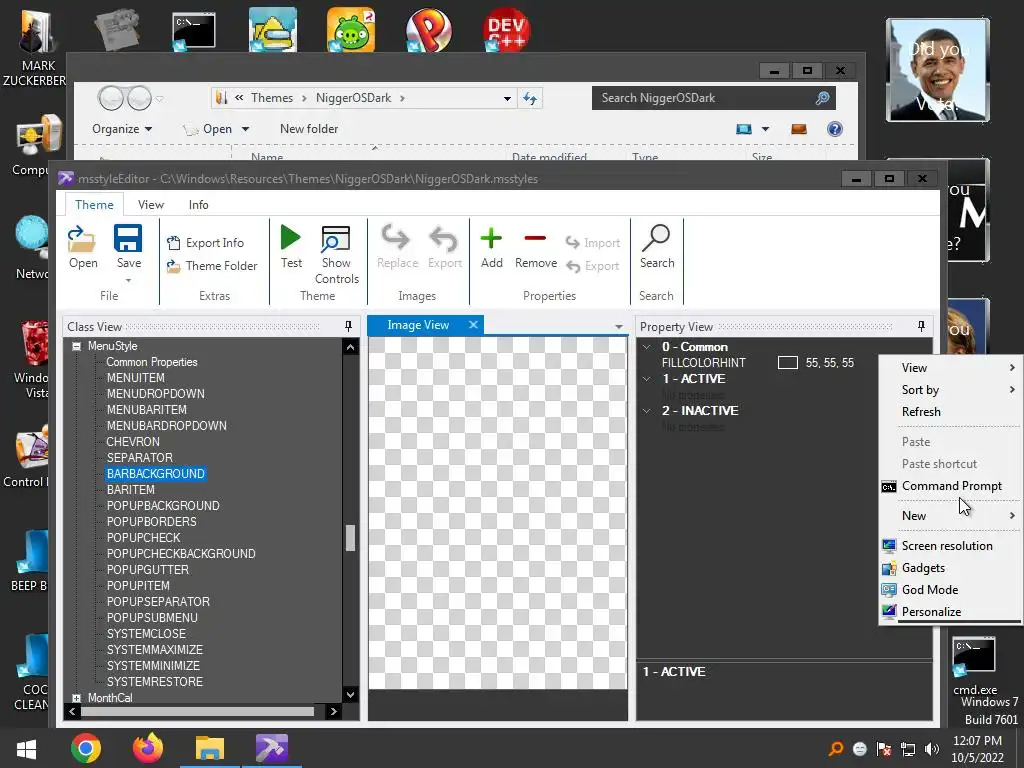Switch to the Theme ribbon tab
1024x768 pixels.
(94, 204)
